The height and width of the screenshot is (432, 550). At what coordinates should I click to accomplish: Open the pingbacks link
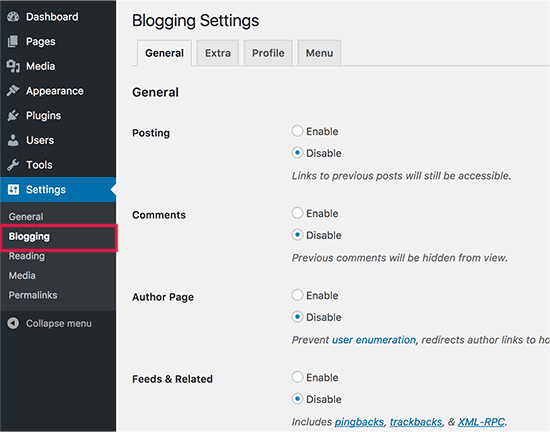pos(359,422)
